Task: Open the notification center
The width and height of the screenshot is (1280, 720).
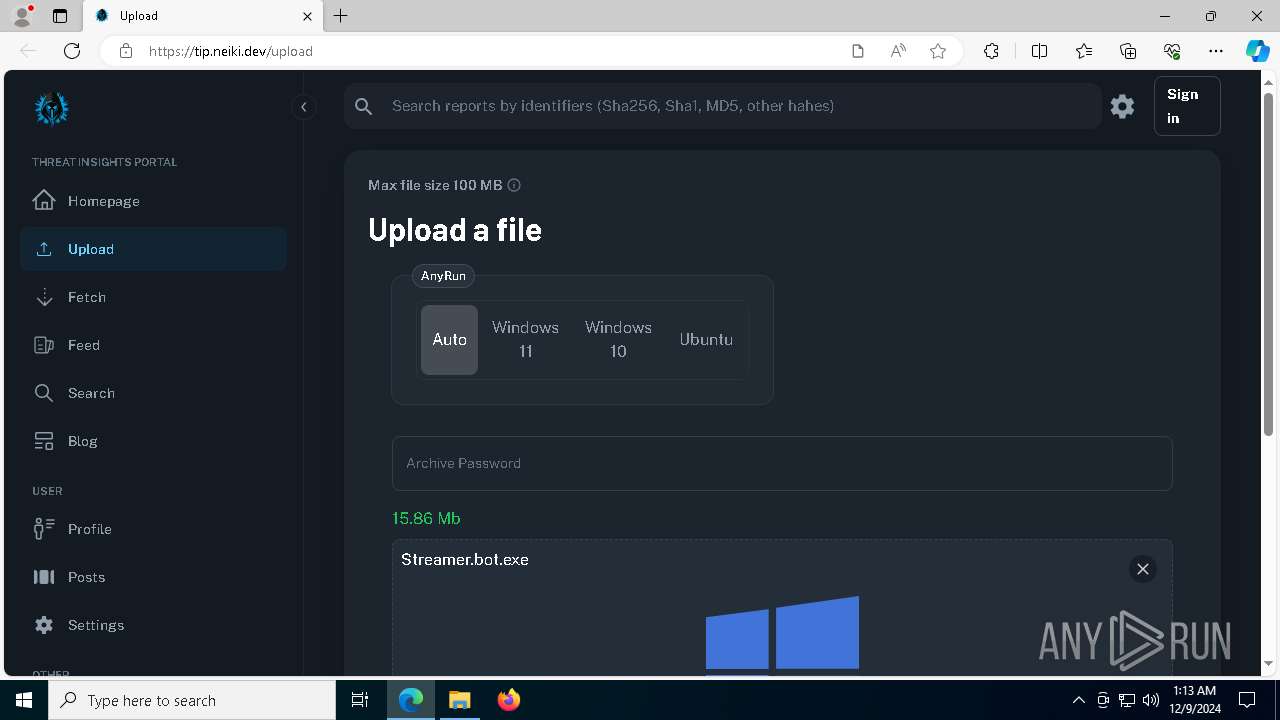Action: [1247, 700]
